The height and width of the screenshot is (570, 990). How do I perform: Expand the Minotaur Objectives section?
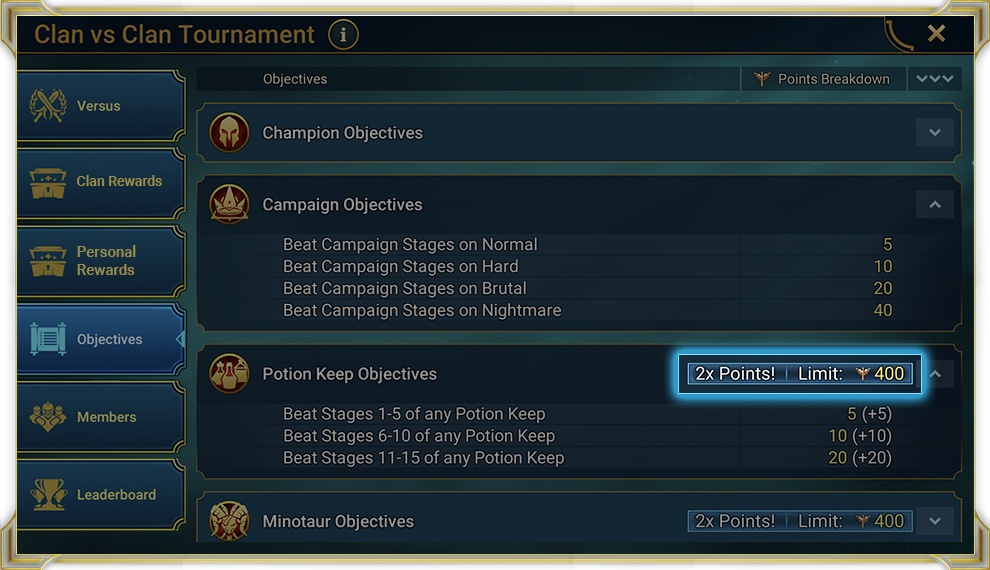(934, 521)
